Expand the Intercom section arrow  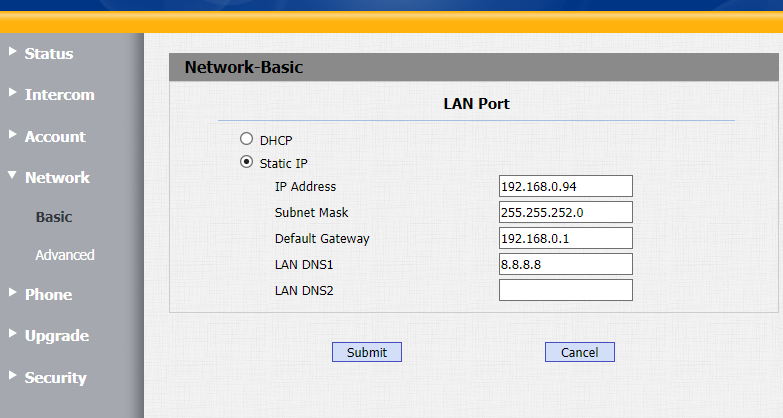click(x=12, y=93)
